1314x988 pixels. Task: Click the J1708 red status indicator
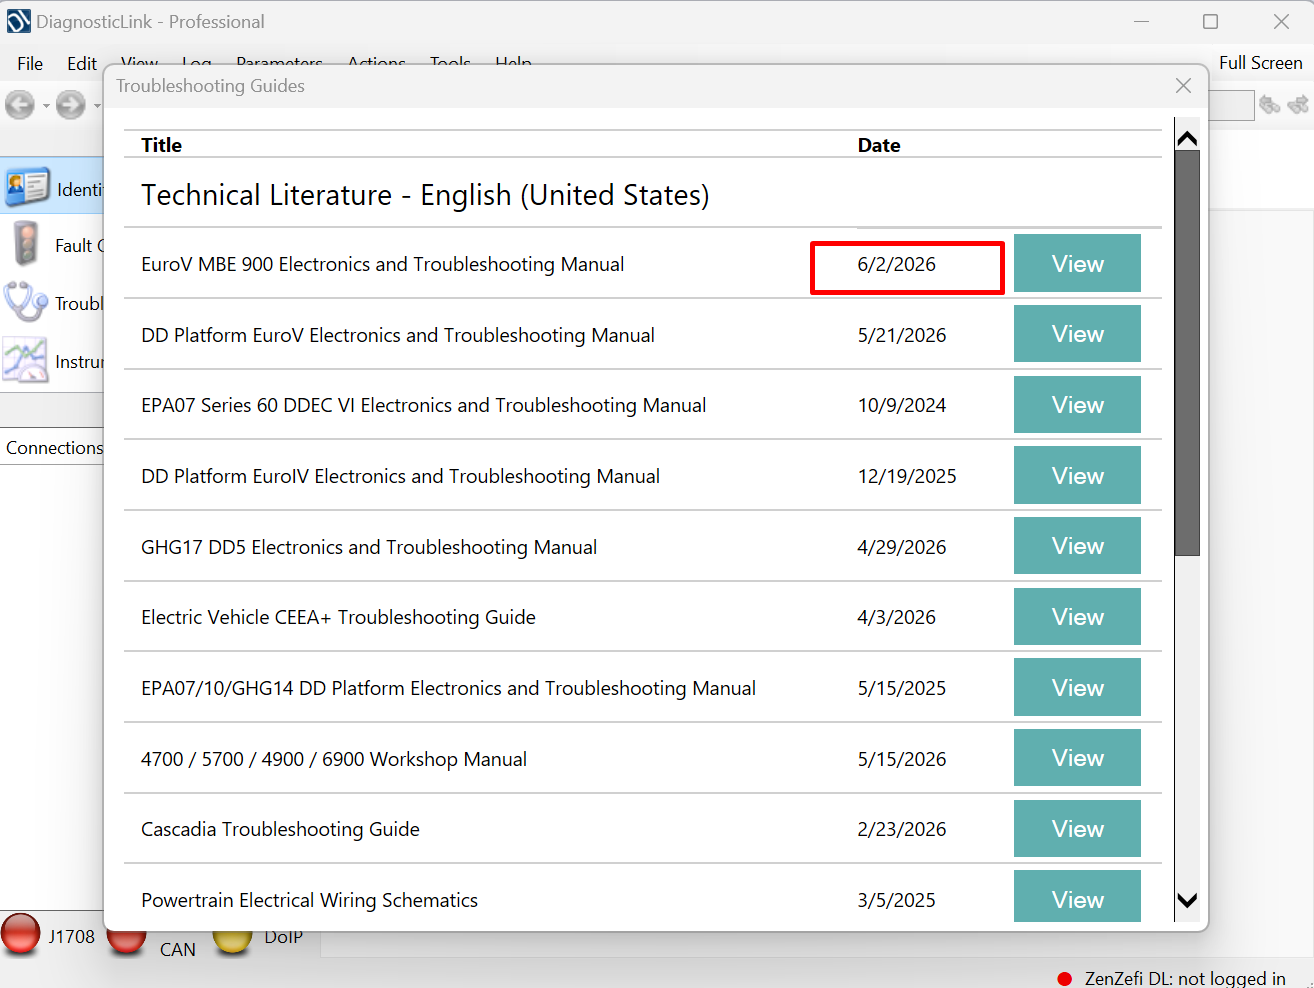(x=20, y=932)
